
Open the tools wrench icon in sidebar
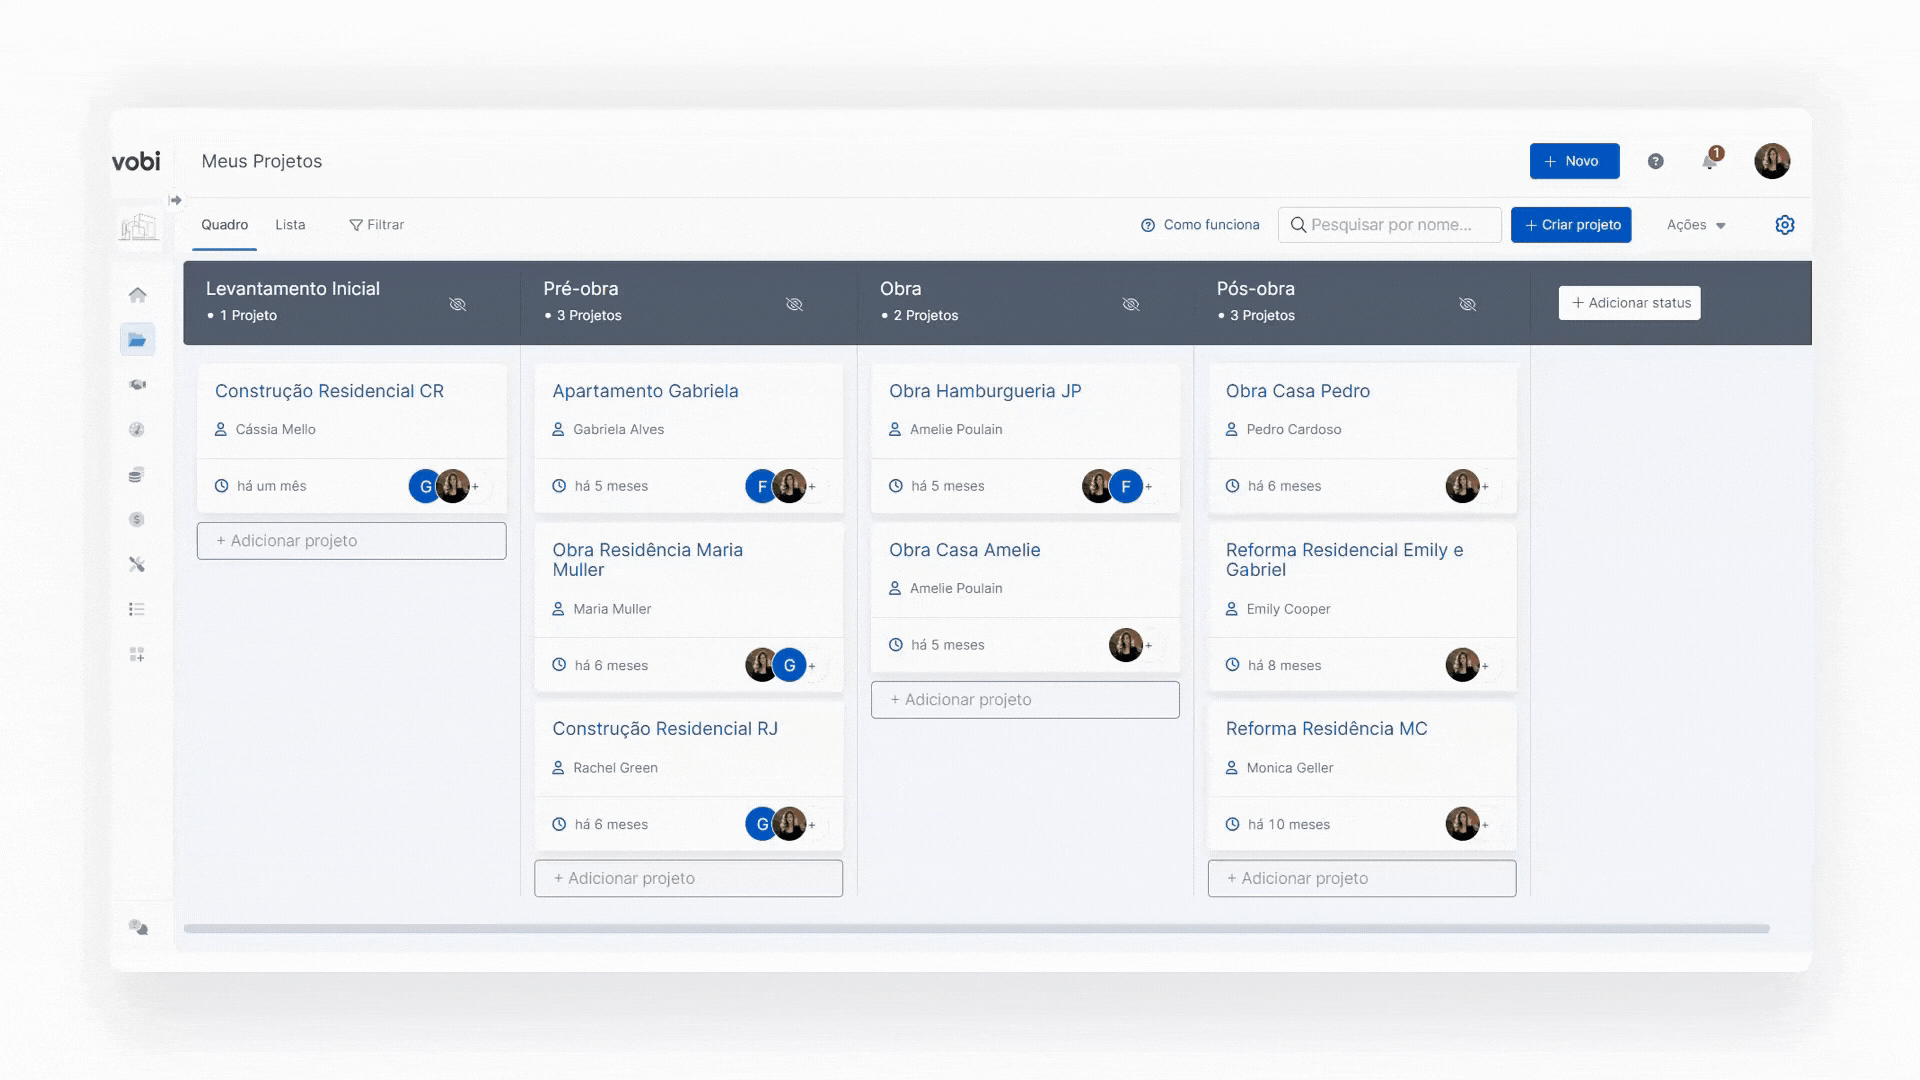point(138,565)
